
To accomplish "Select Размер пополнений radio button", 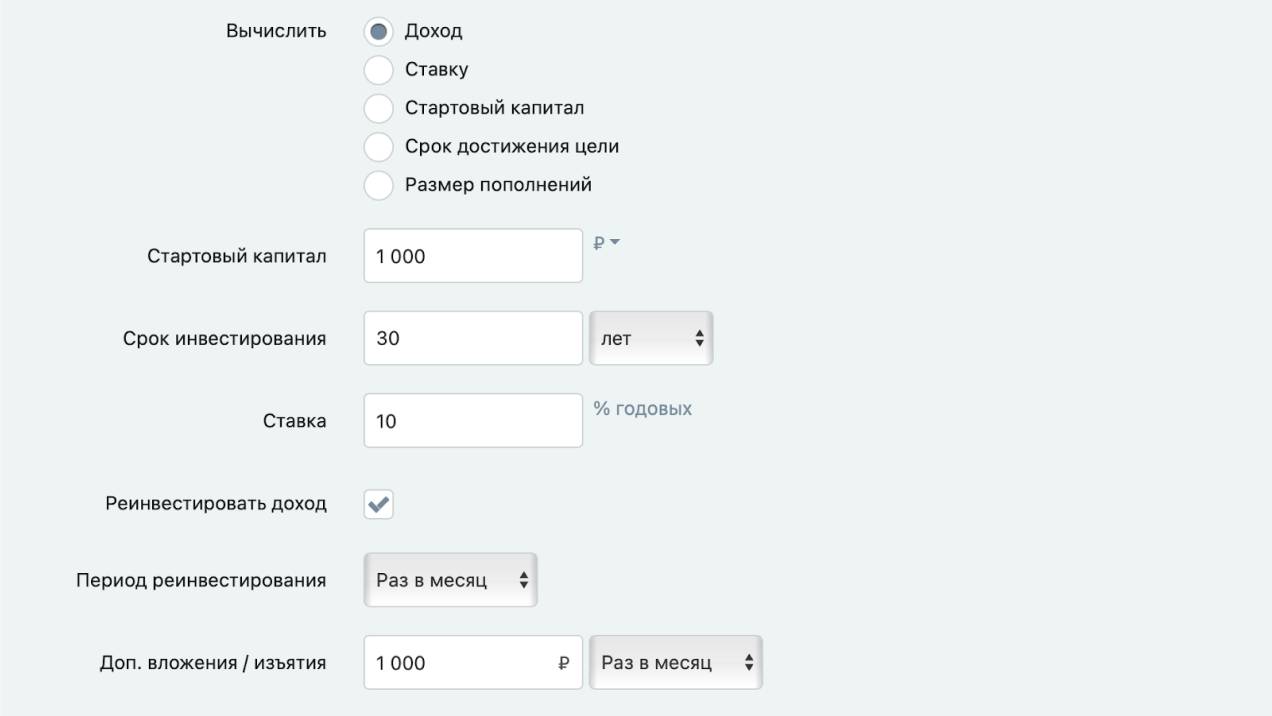I will click(x=378, y=185).
